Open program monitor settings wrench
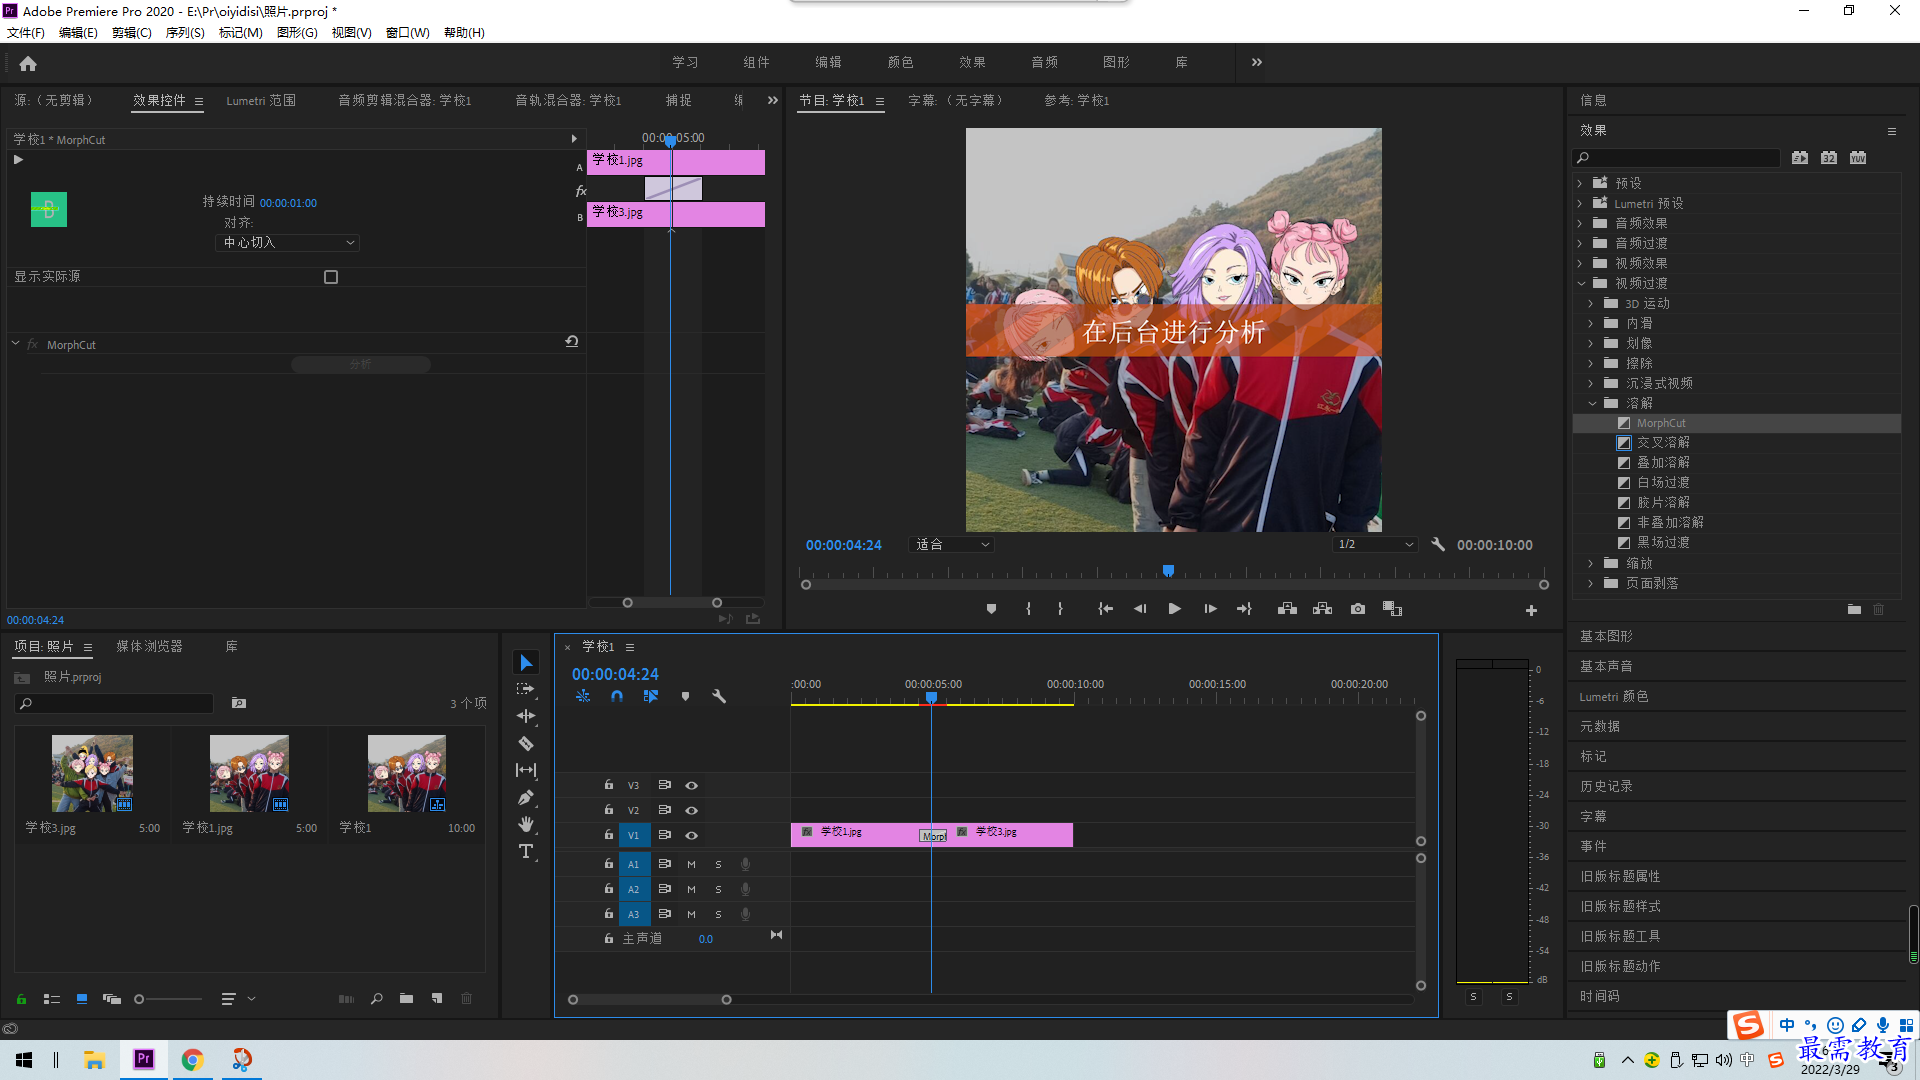This screenshot has height=1080, width=1920. [1438, 544]
